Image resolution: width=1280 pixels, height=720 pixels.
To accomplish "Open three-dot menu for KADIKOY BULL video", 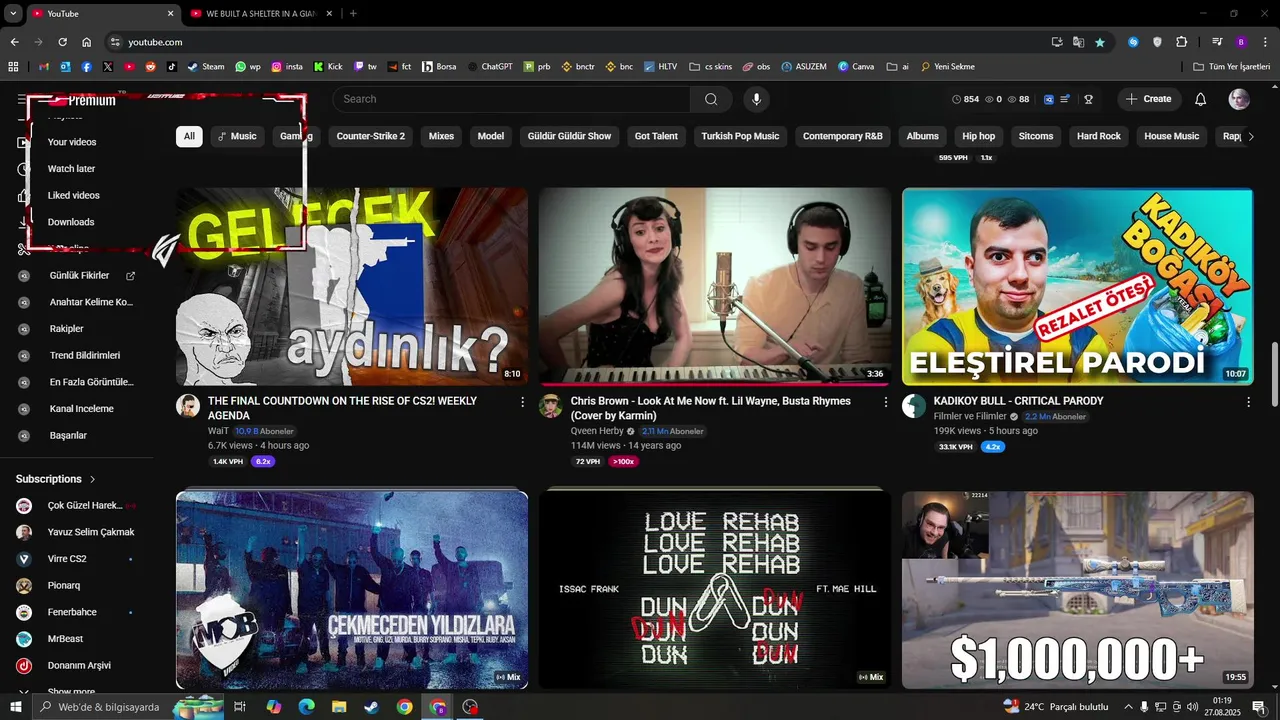I will [x=1248, y=402].
